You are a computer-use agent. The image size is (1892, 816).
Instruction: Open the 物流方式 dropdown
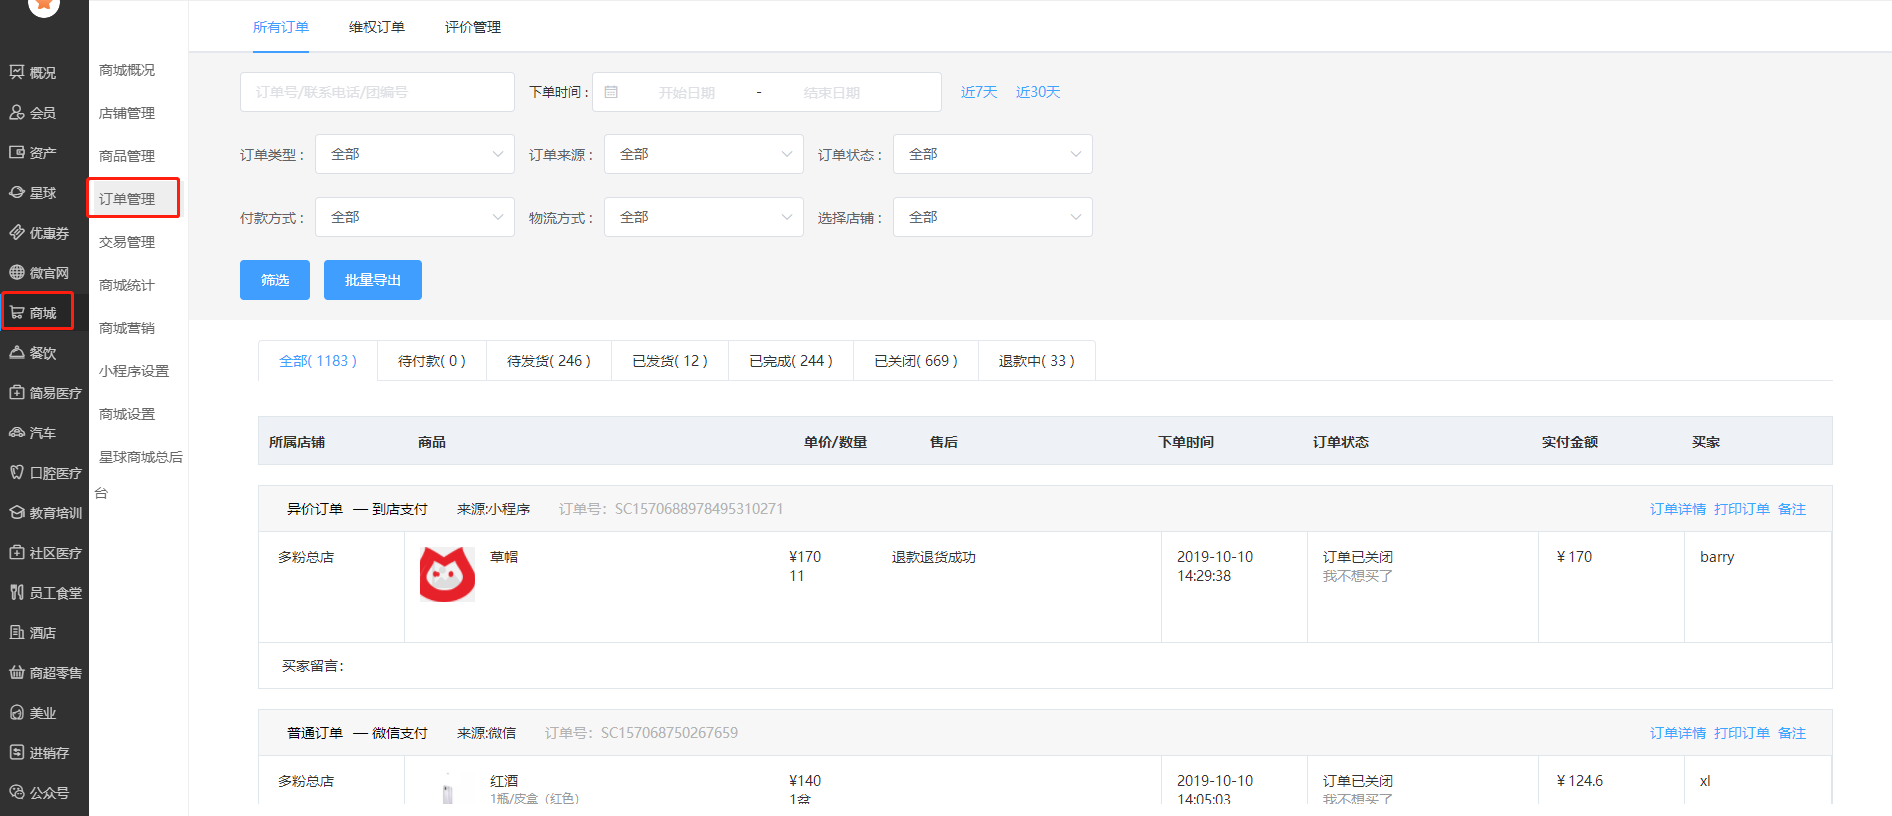(x=703, y=217)
